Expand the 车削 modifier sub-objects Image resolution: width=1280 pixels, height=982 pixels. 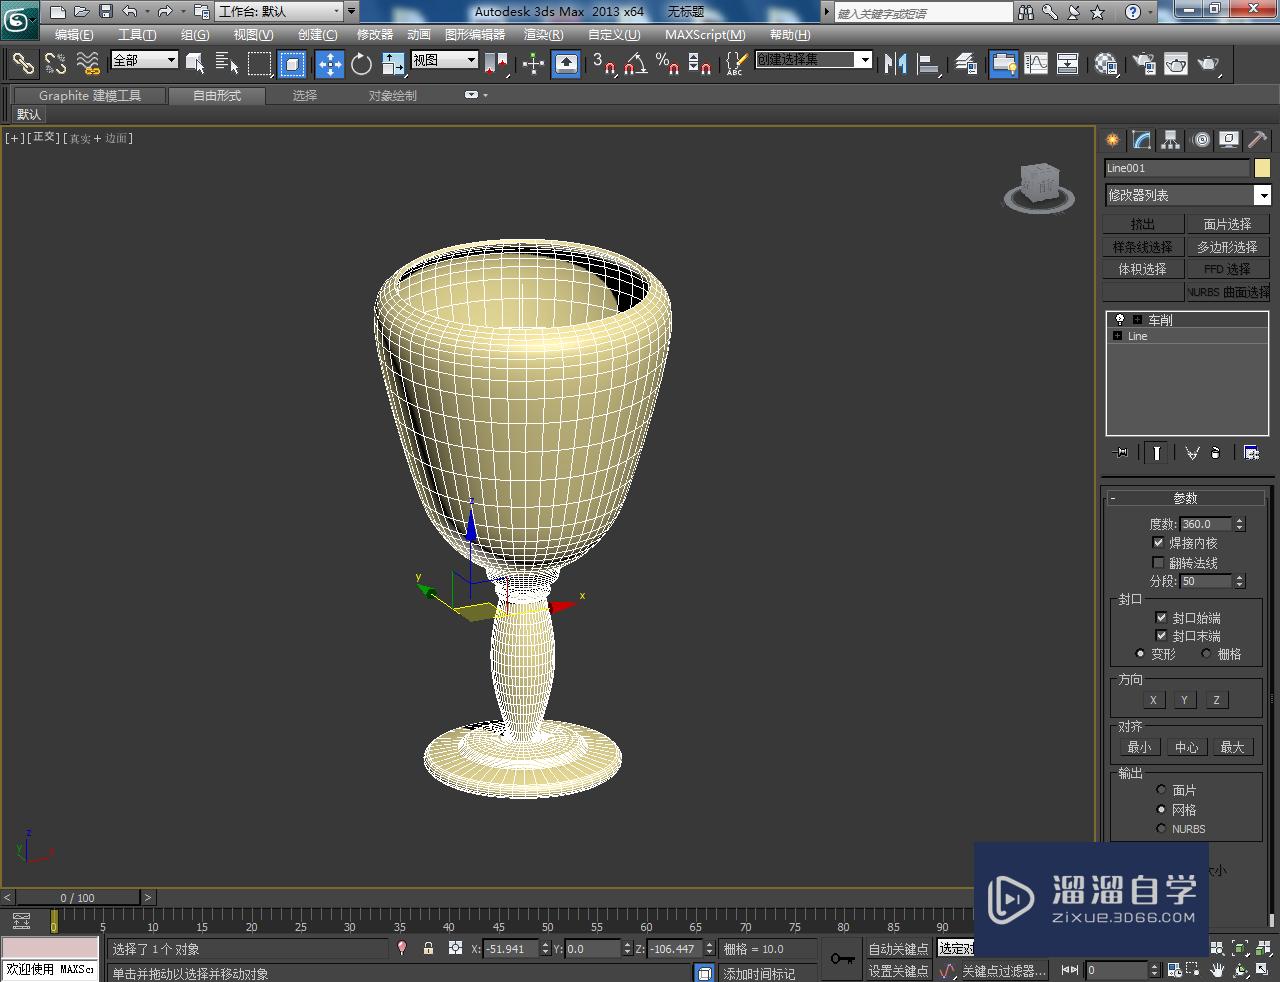point(1137,320)
